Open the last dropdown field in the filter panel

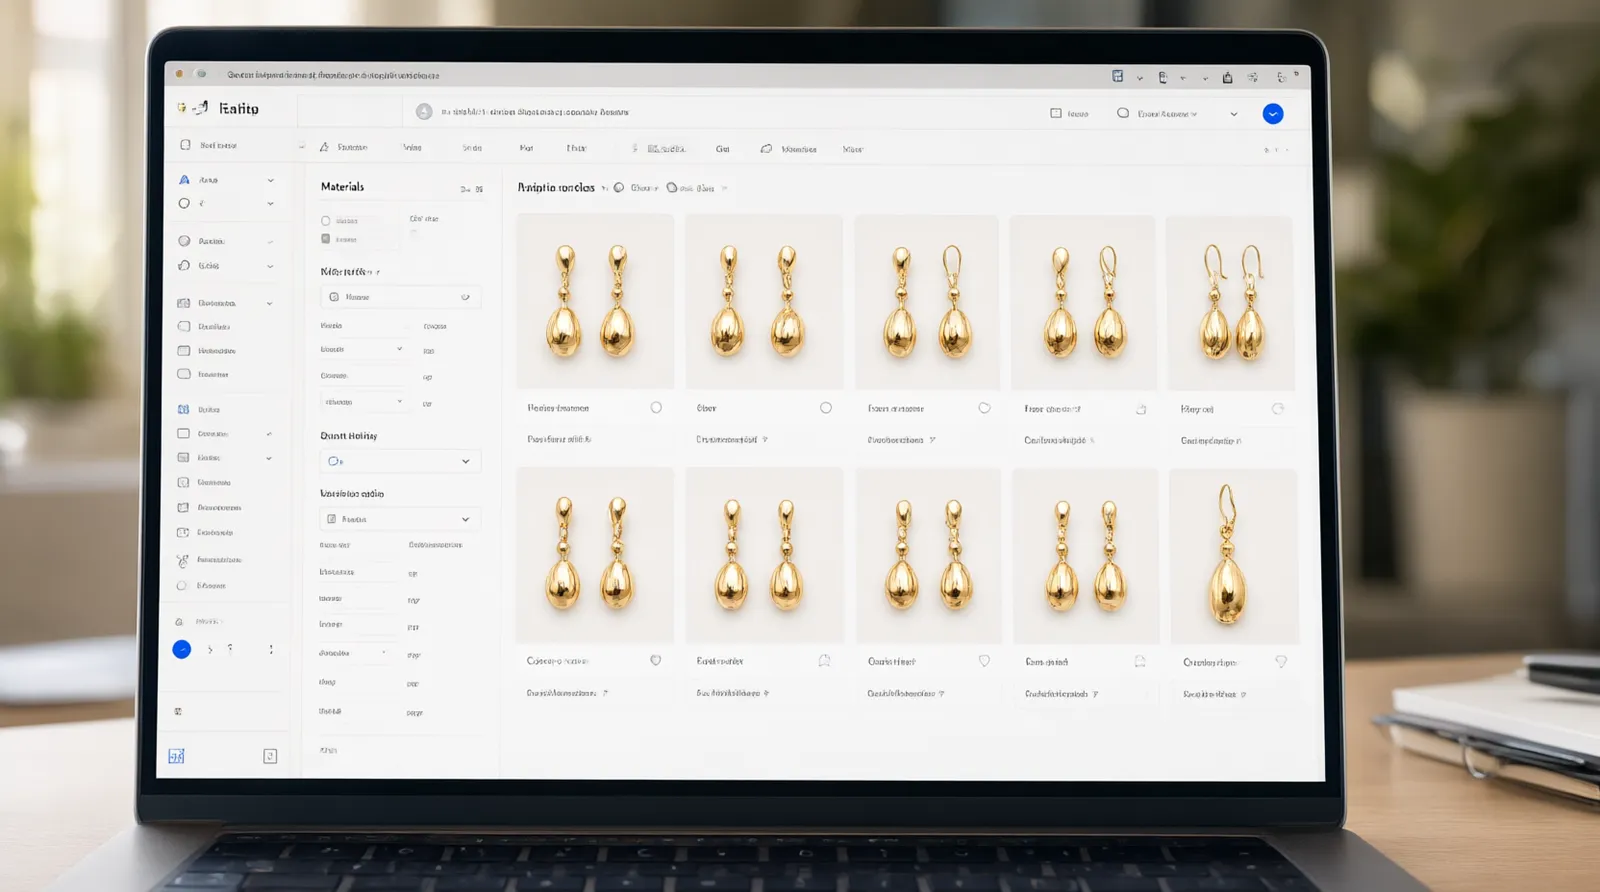[x=399, y=519]
